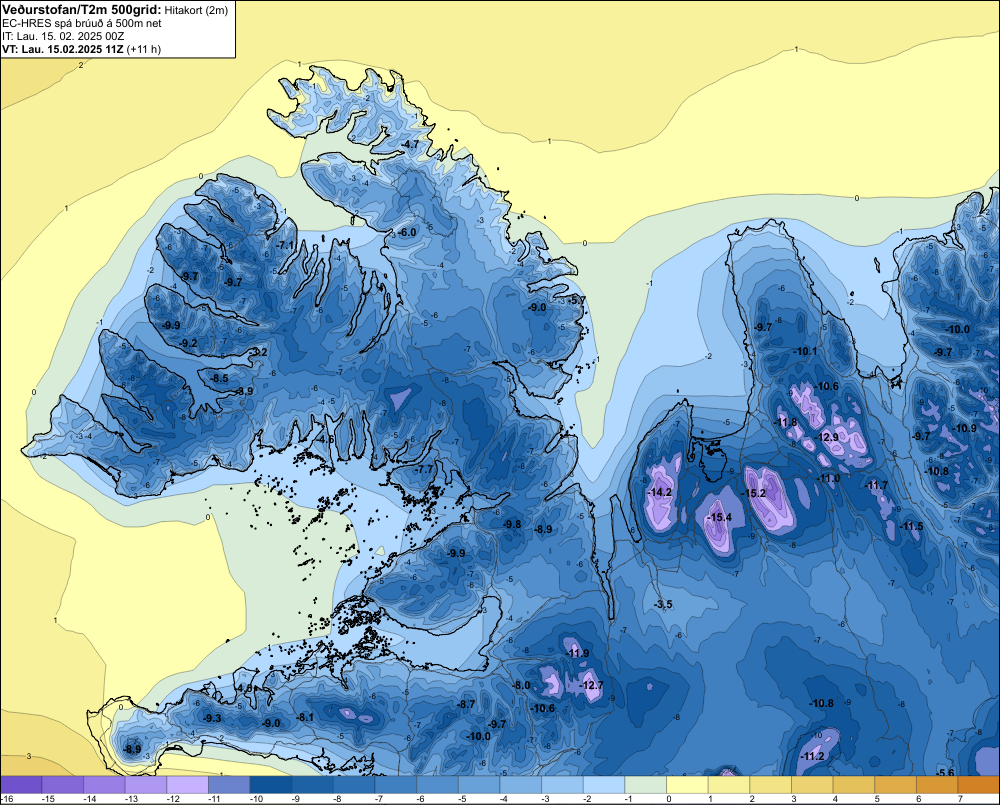Click the 'Hitakort (2m)' label
The height and width of the screenshot is (805, 1000).
point(195,10)
